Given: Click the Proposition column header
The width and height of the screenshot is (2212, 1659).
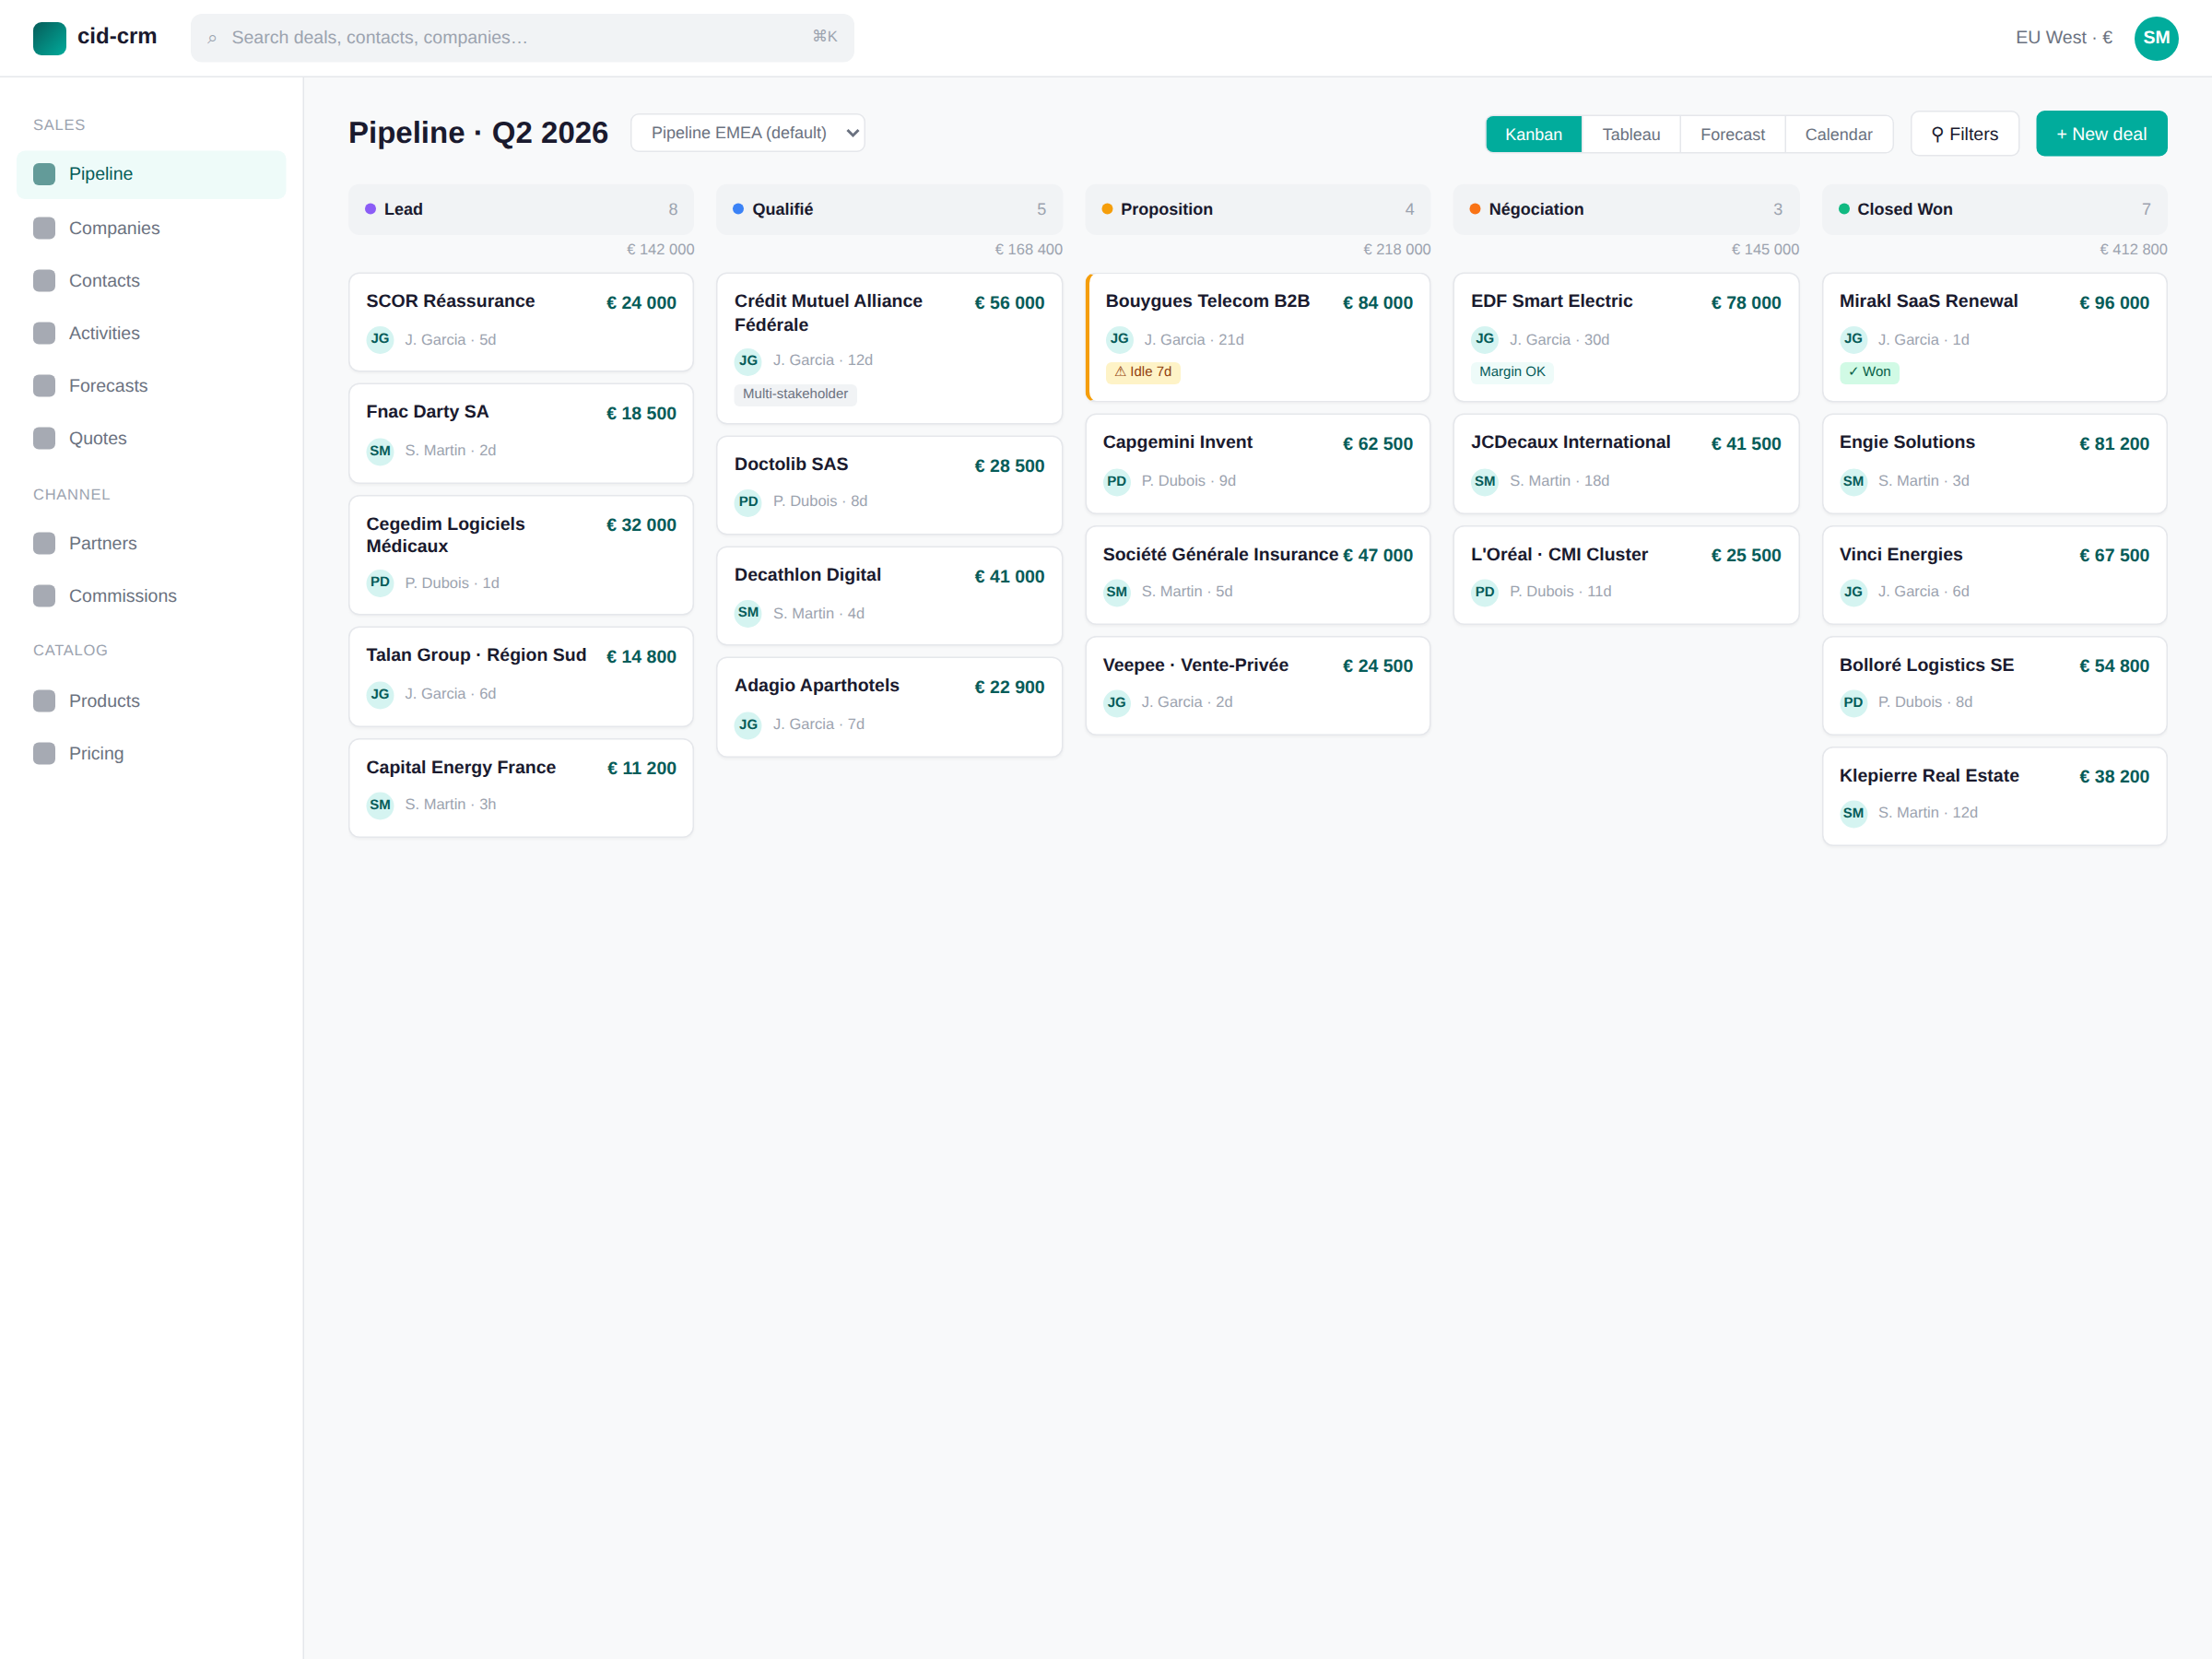Looking at the screenshot, I should (x=1258, y=209).
